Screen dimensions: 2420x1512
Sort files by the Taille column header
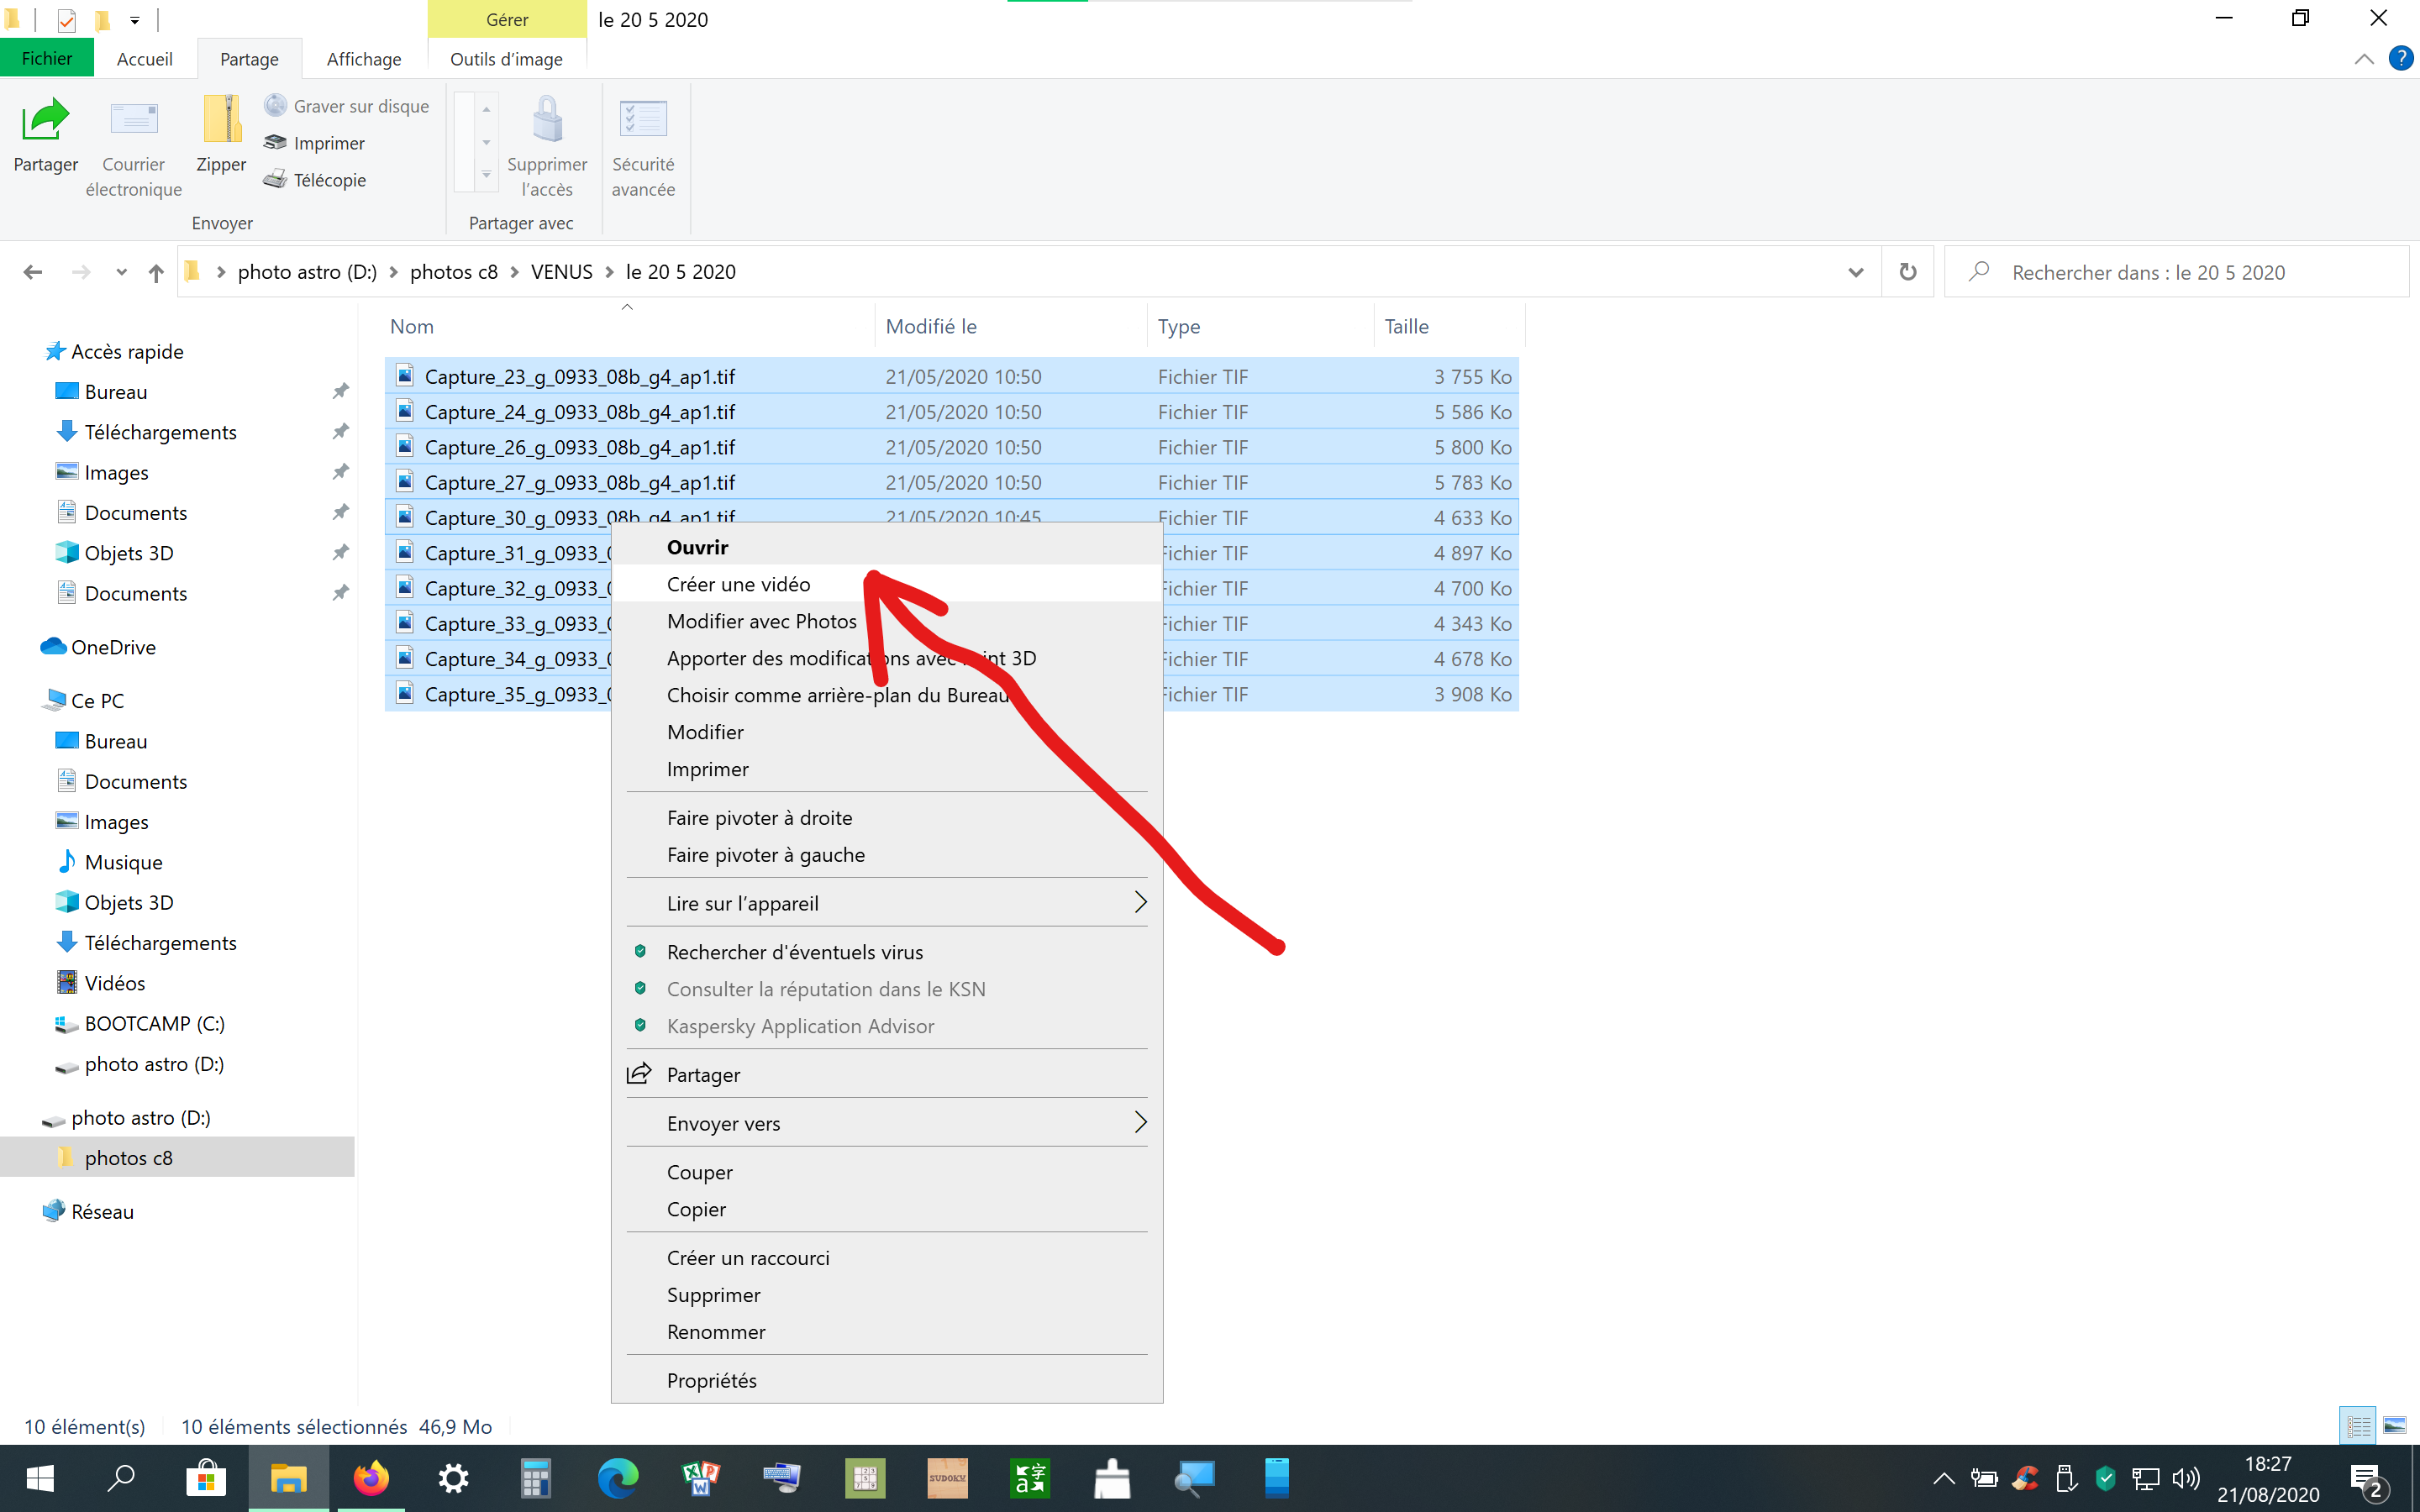click(1406, 326)
